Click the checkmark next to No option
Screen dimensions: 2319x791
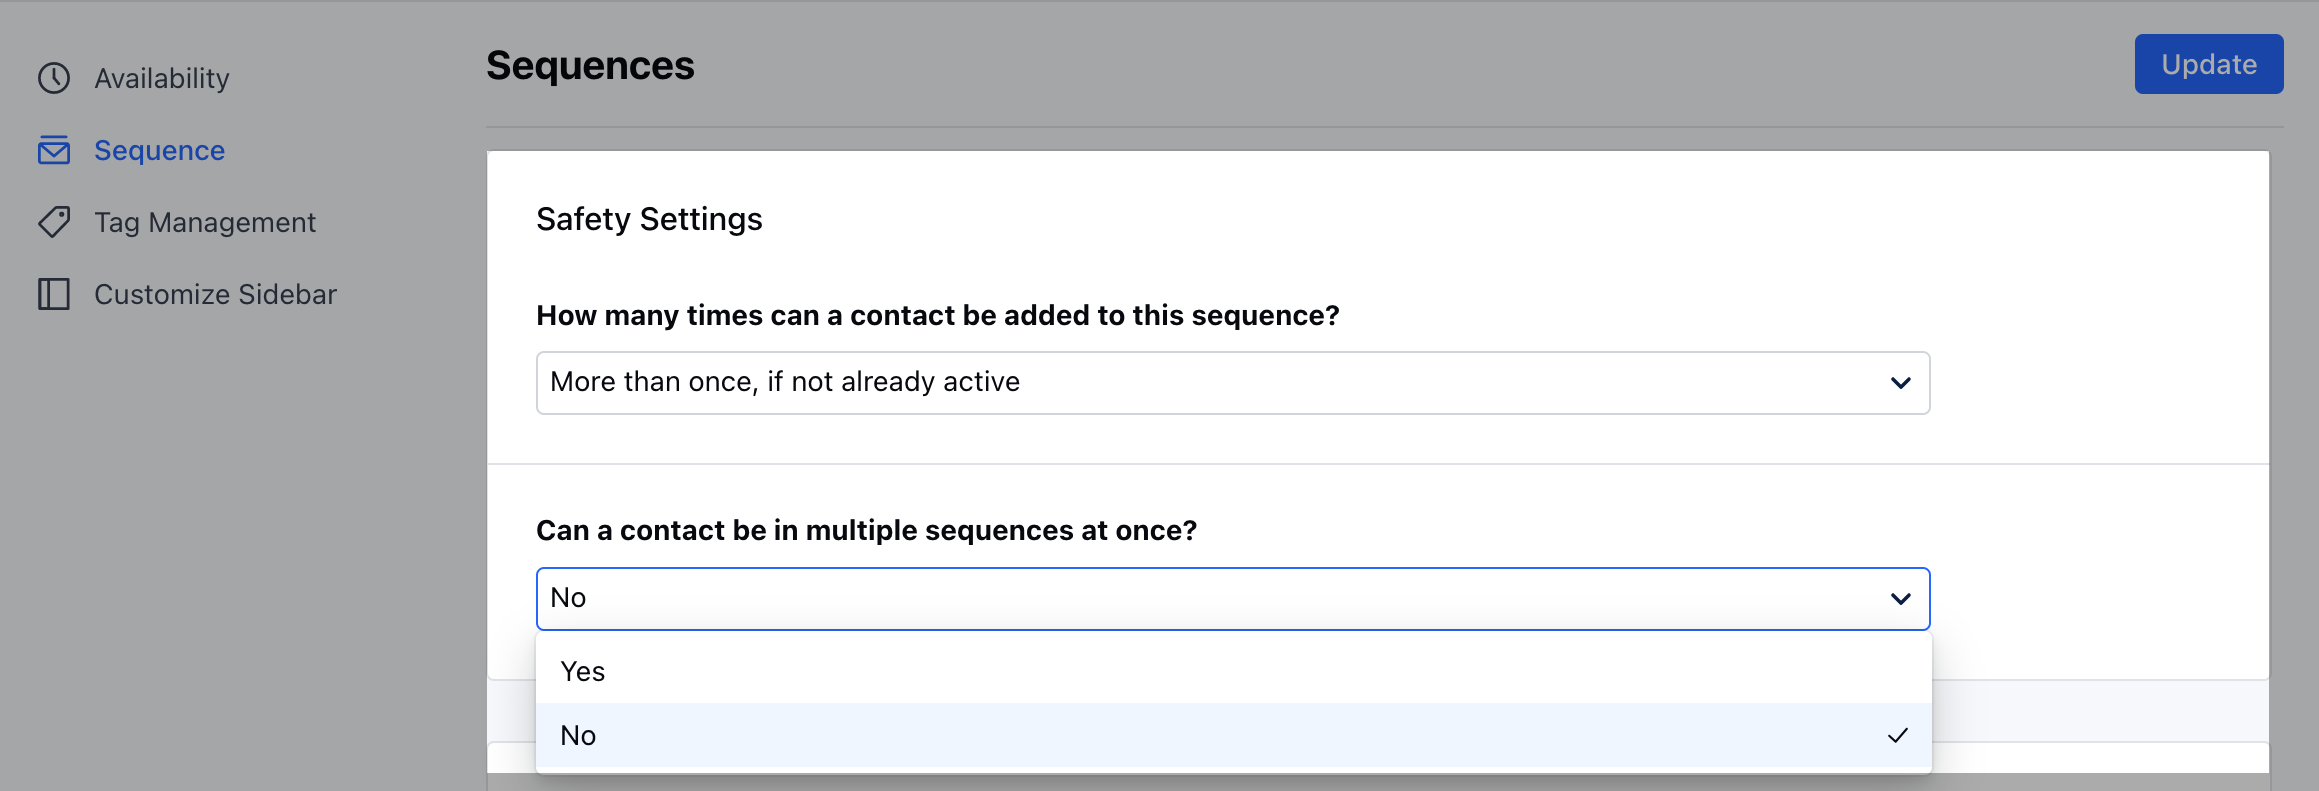(x=1898, y=735)
